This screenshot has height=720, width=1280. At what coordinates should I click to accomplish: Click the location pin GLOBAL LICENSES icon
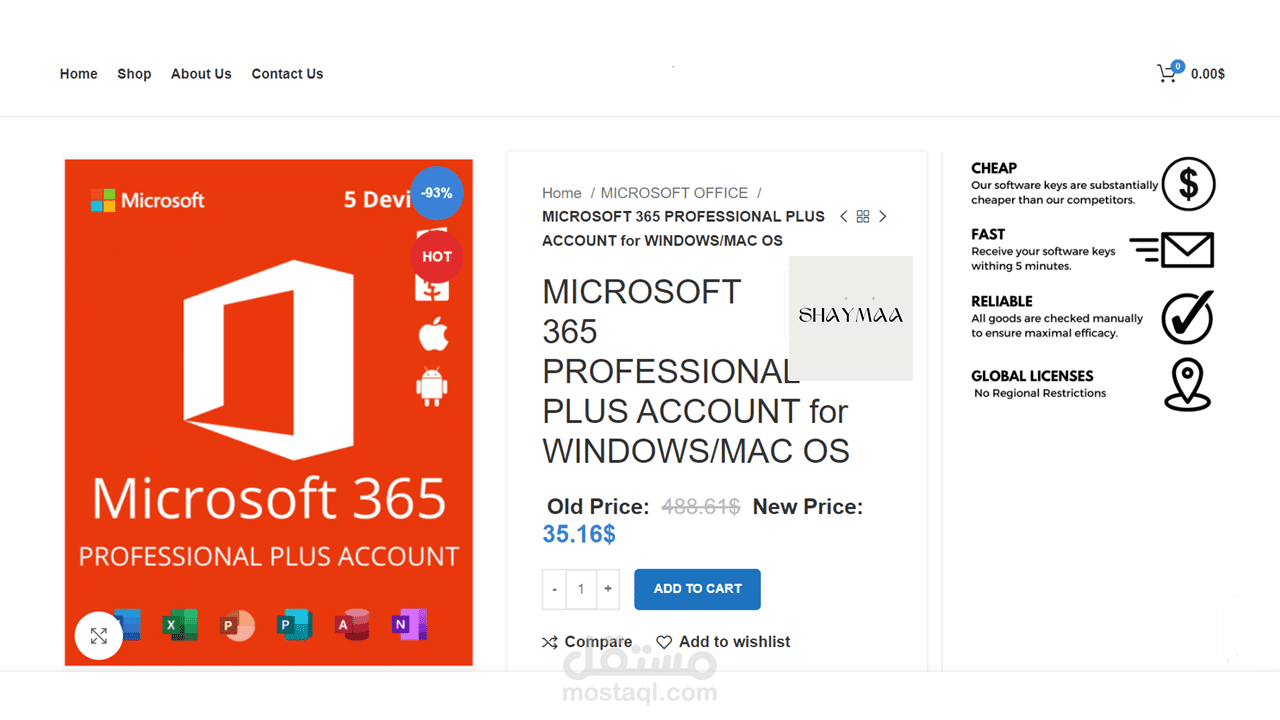[x=1187, y=385]
